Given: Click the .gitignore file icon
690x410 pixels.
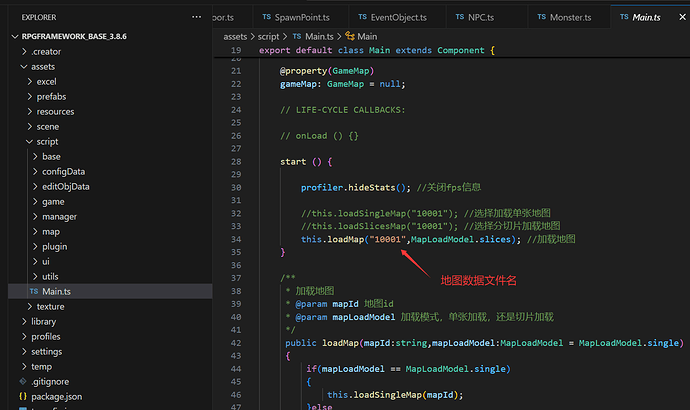Looking at the screenshot, I should [22, 381].
